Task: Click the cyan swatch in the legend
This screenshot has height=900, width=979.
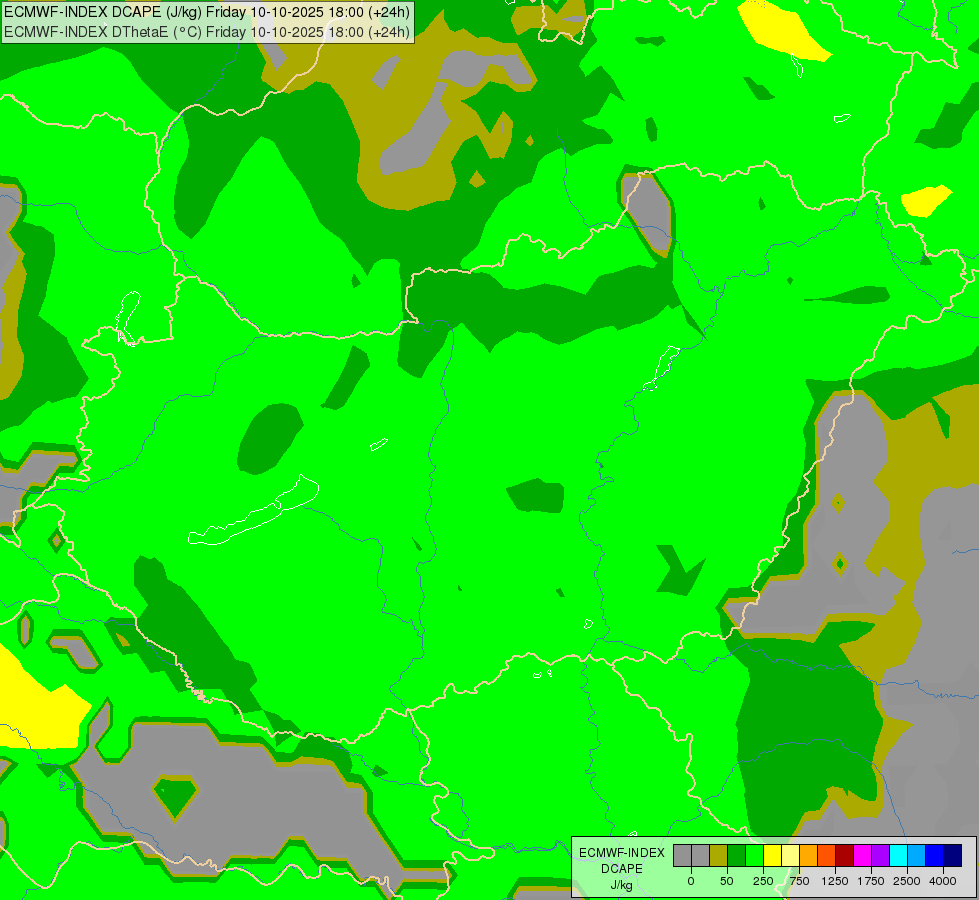Action: pos(898,855)
